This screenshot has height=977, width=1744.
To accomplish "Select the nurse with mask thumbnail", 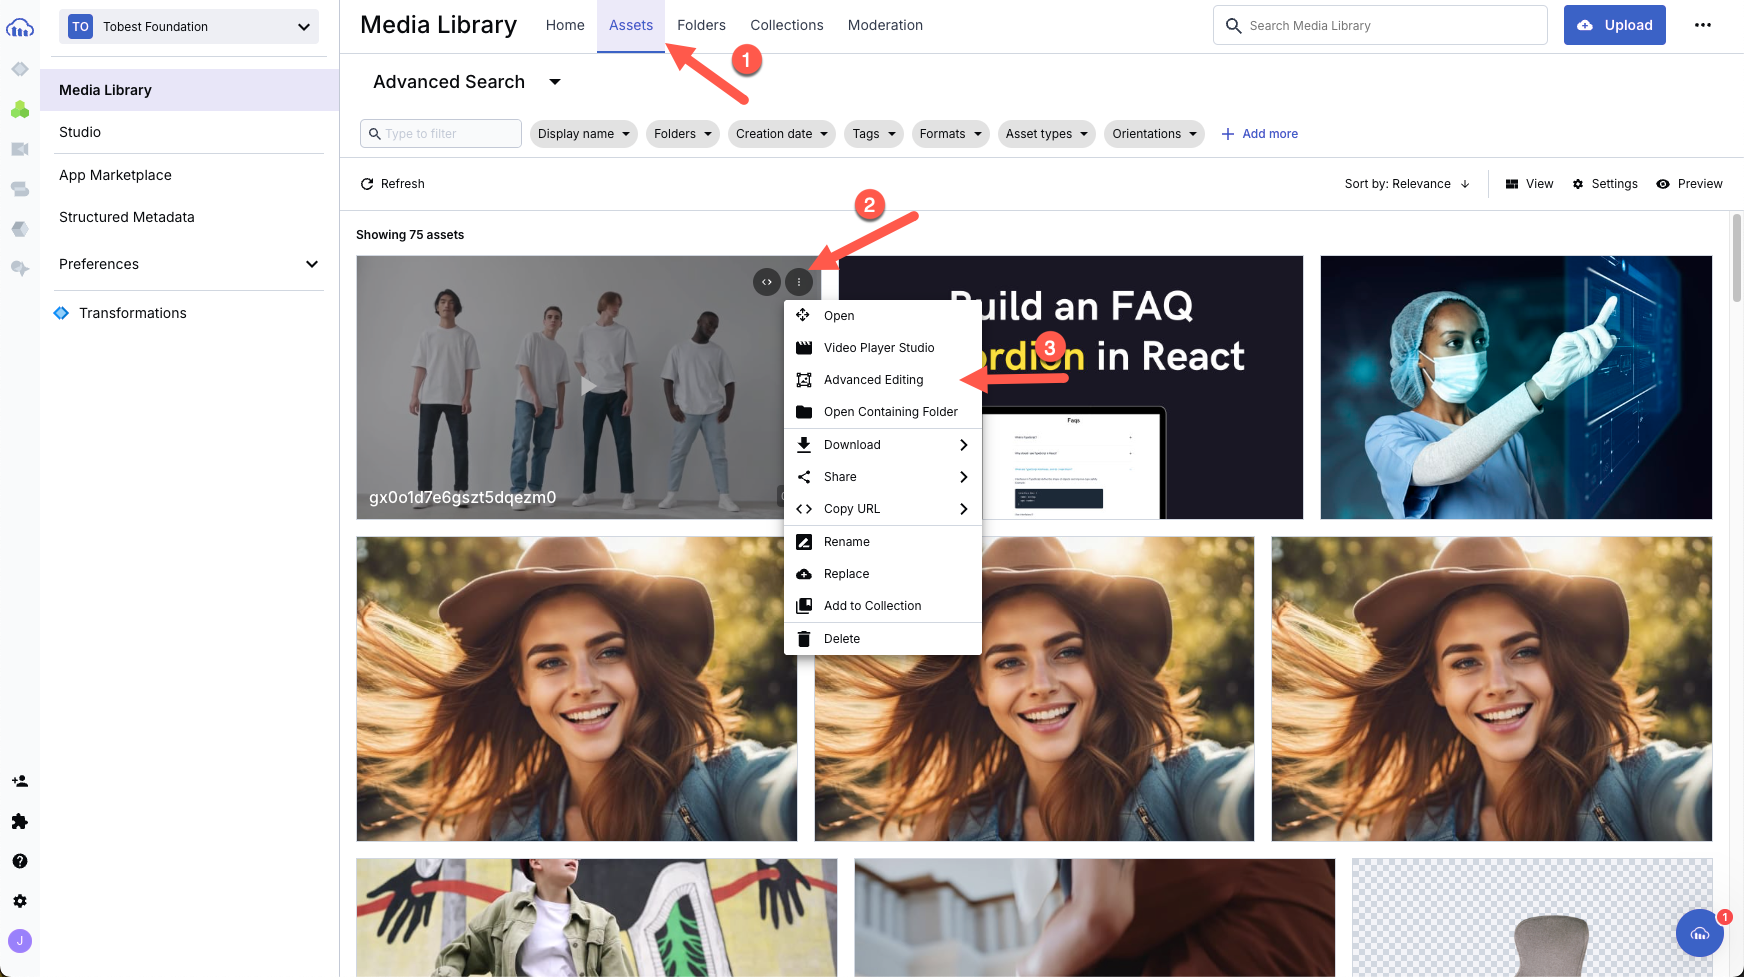I will [x=1516, y=388].
